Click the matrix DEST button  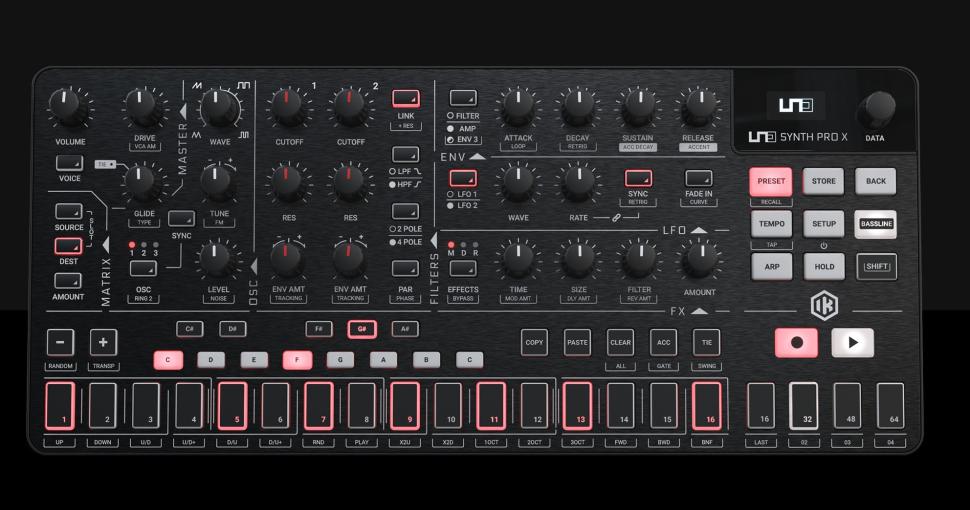click(69, 246)
